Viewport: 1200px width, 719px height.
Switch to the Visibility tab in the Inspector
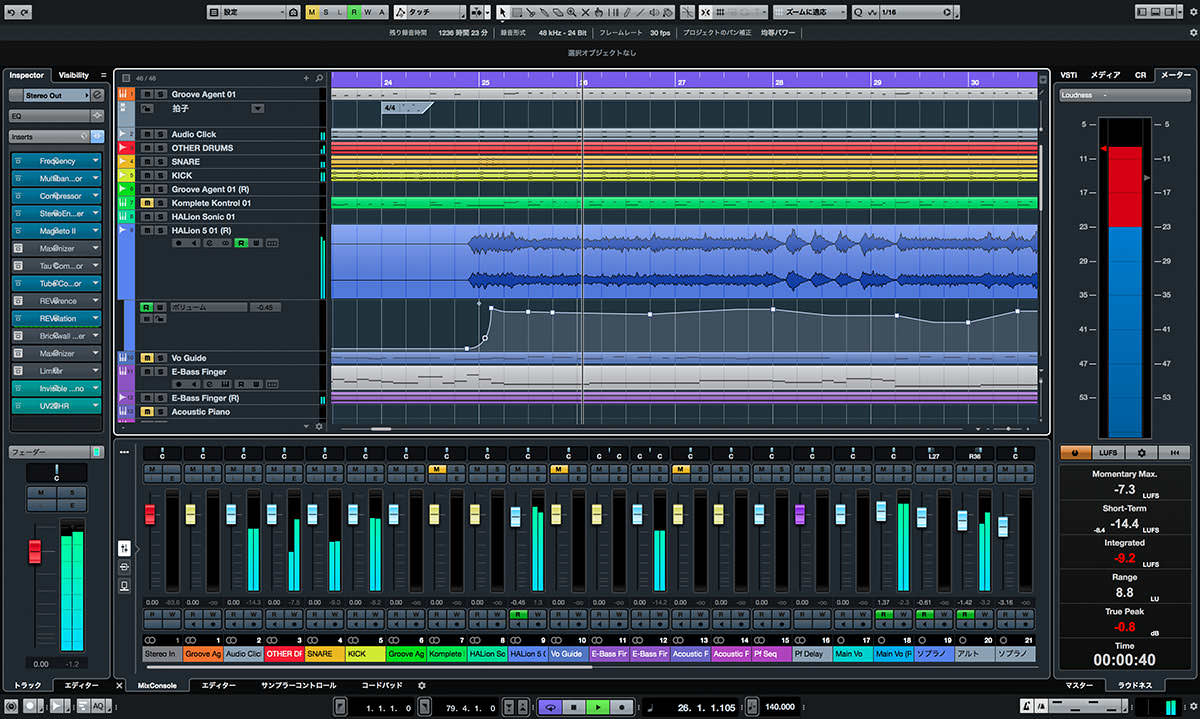(74, 75)
